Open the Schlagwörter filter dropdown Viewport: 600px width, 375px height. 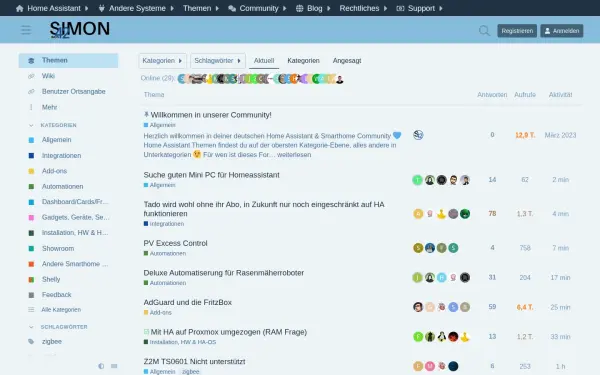tap(218, 61)
